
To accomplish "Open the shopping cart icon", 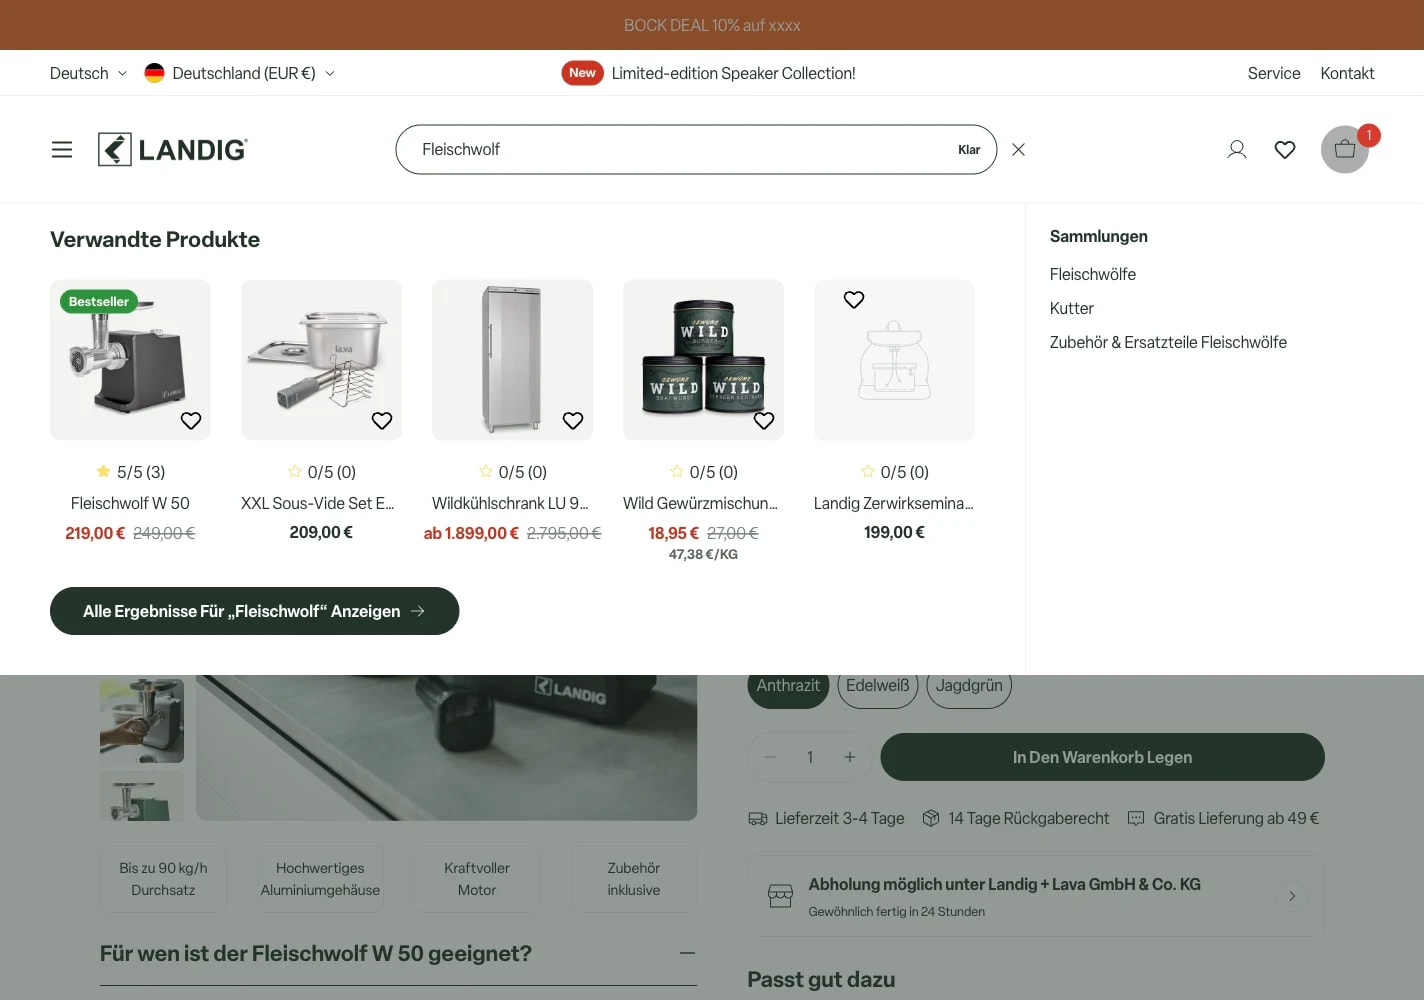I will pos(1345,150).
